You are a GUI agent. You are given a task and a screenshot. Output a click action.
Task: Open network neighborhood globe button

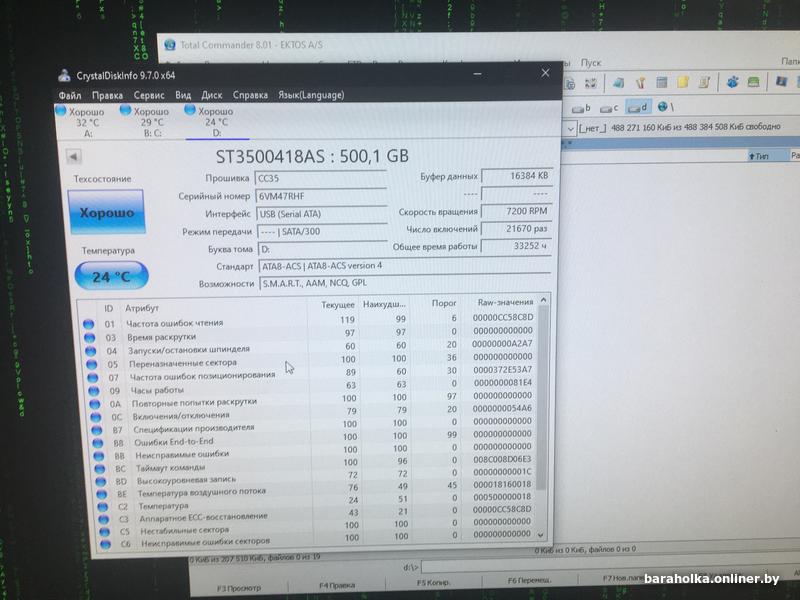tap(665, 107)
